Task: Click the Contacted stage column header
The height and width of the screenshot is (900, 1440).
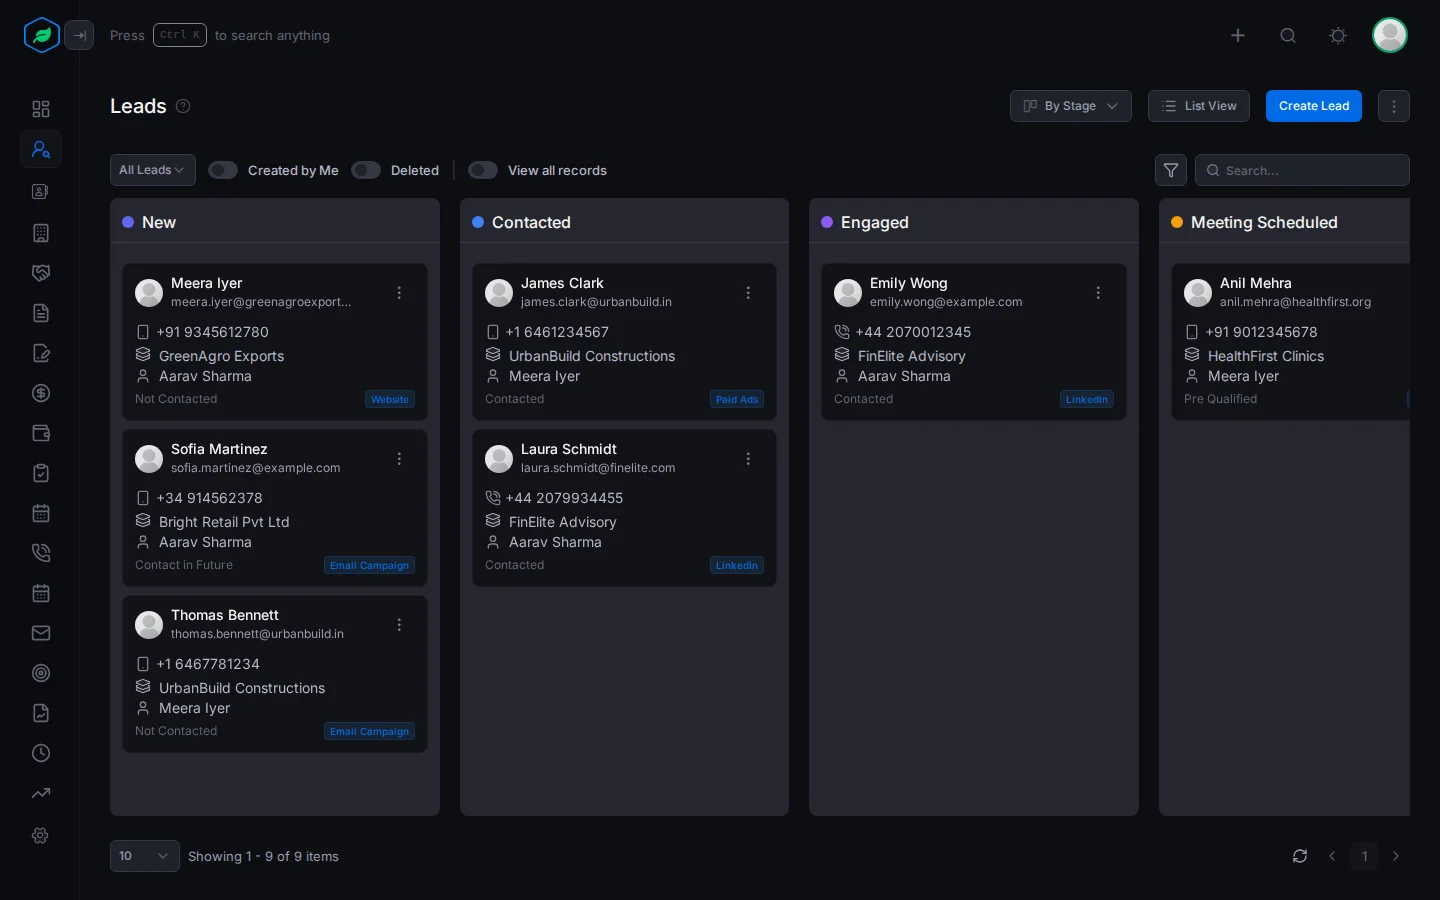Action: coord(624,222)
